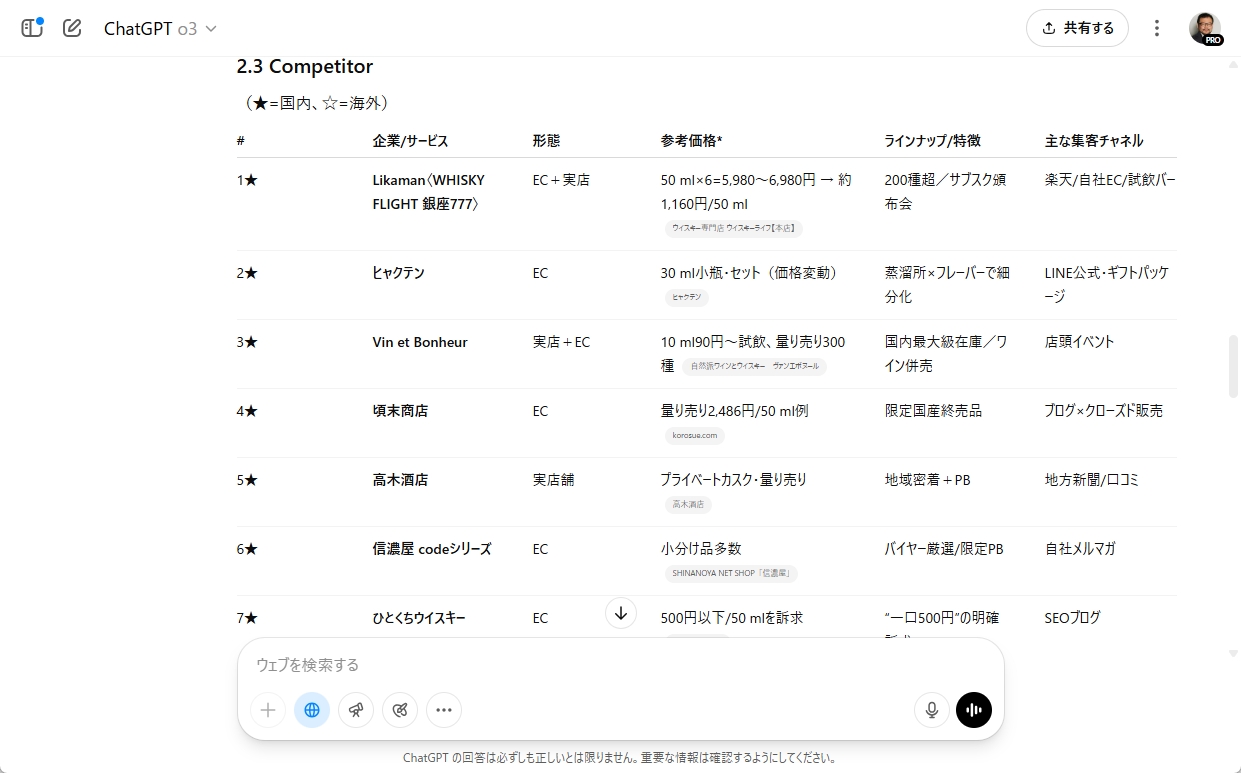Click the 共有する share button

click(x=1077, y=28)
